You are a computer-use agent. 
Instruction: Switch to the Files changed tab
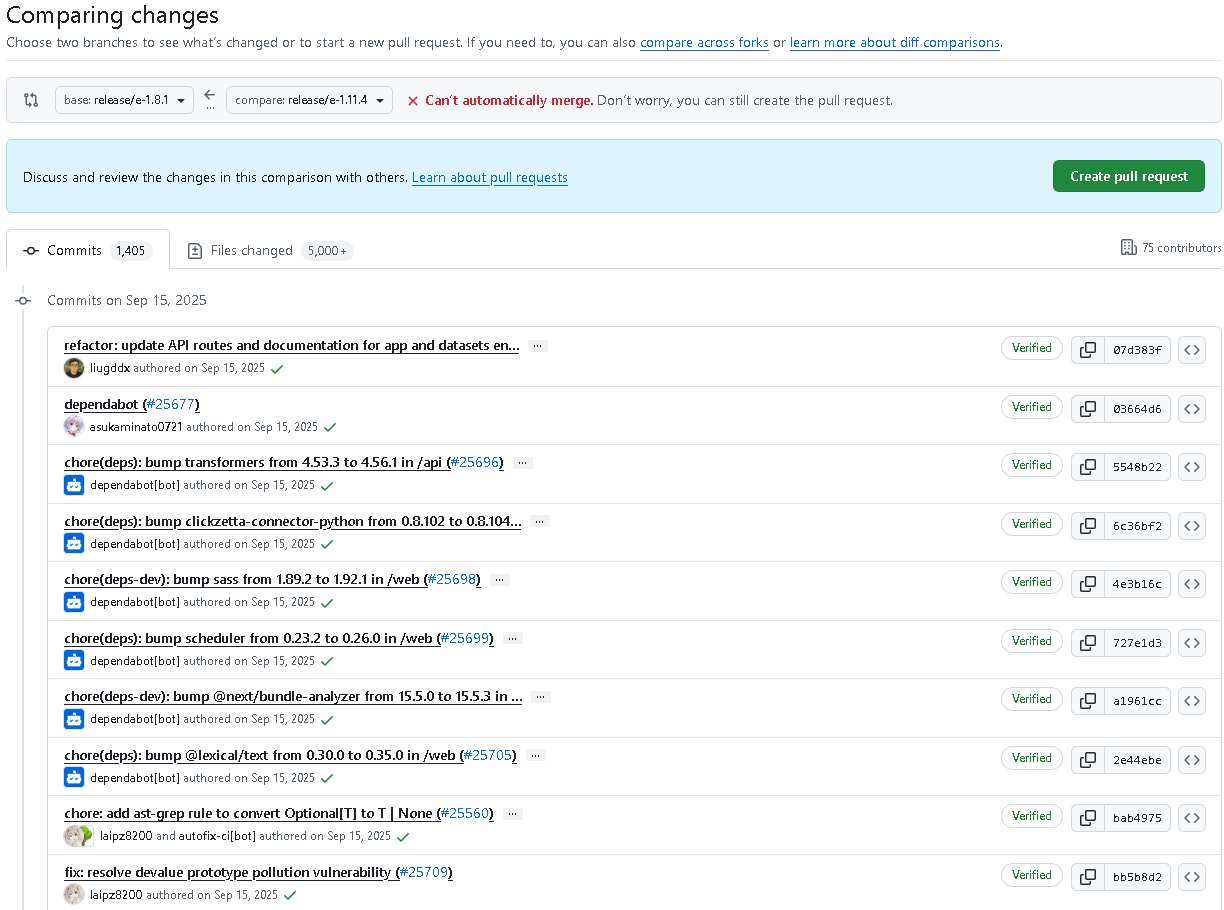(x=270, y=250)
